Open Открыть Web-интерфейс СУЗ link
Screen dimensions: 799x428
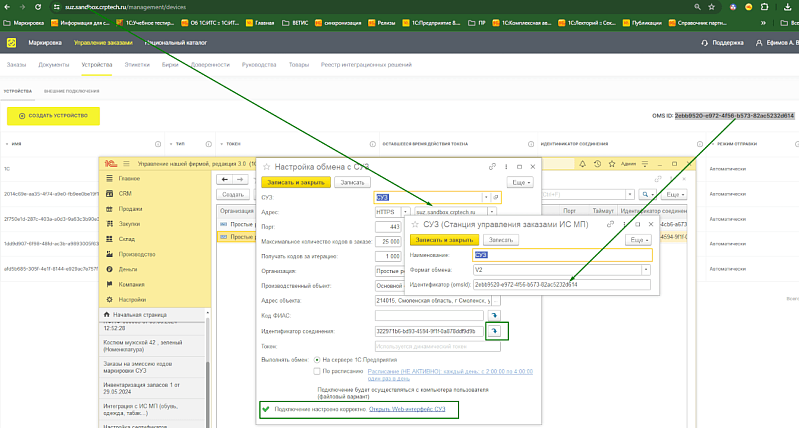coord(407,409)
